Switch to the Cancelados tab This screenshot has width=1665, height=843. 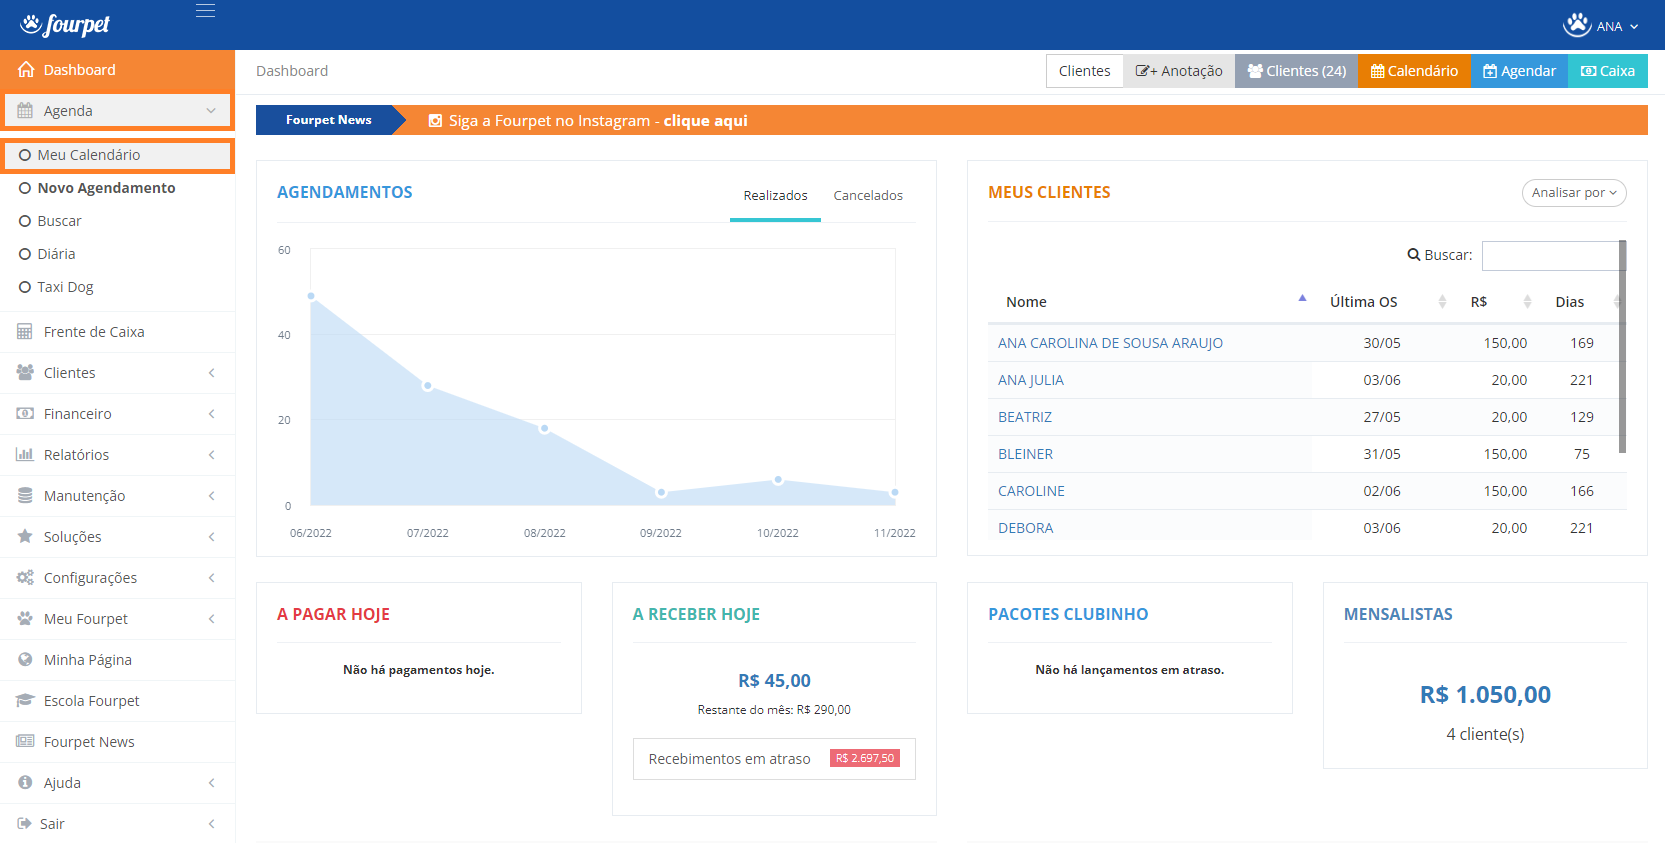(x=868, y=196)
